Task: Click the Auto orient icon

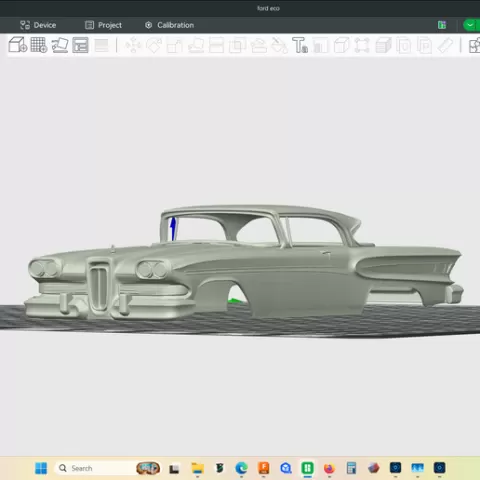Action: click(x=60, y=45)
